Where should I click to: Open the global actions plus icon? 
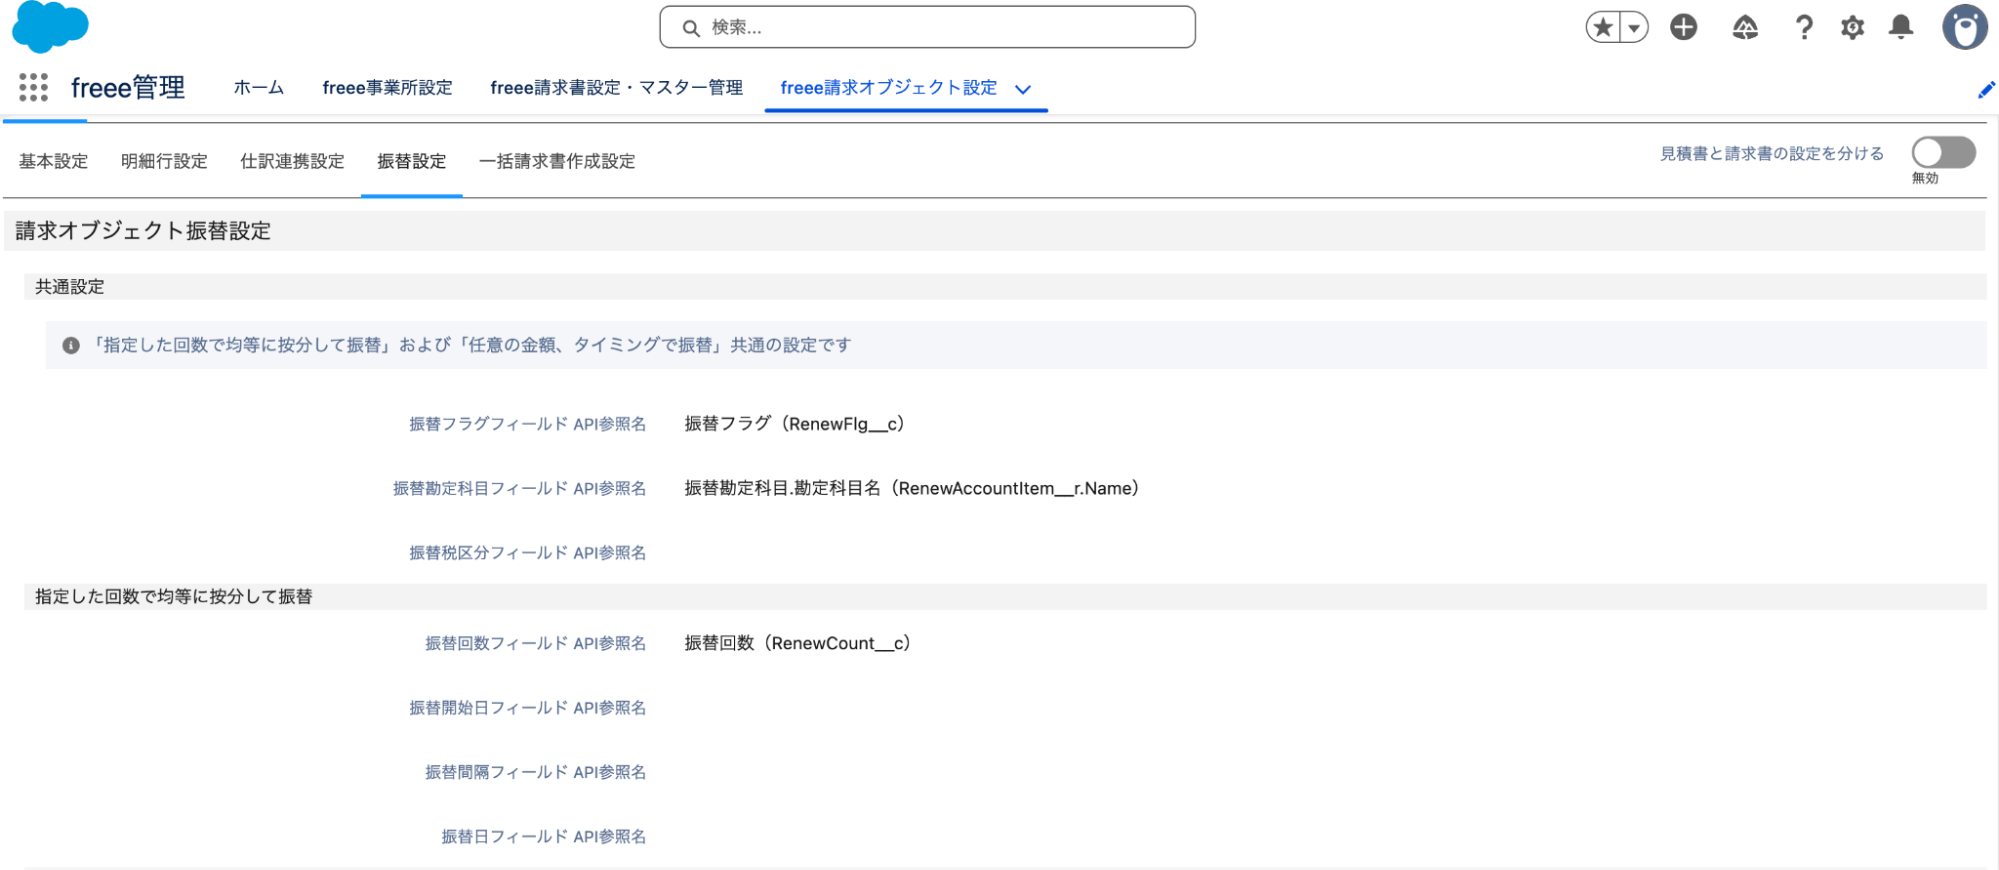(1684, 27)
